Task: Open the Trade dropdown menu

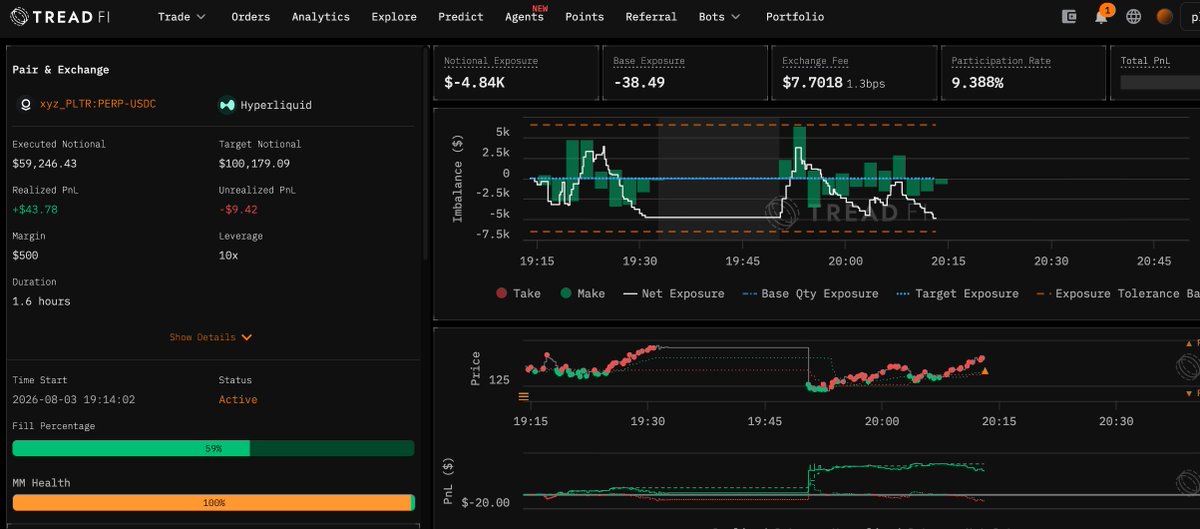Action: point(182,17)
